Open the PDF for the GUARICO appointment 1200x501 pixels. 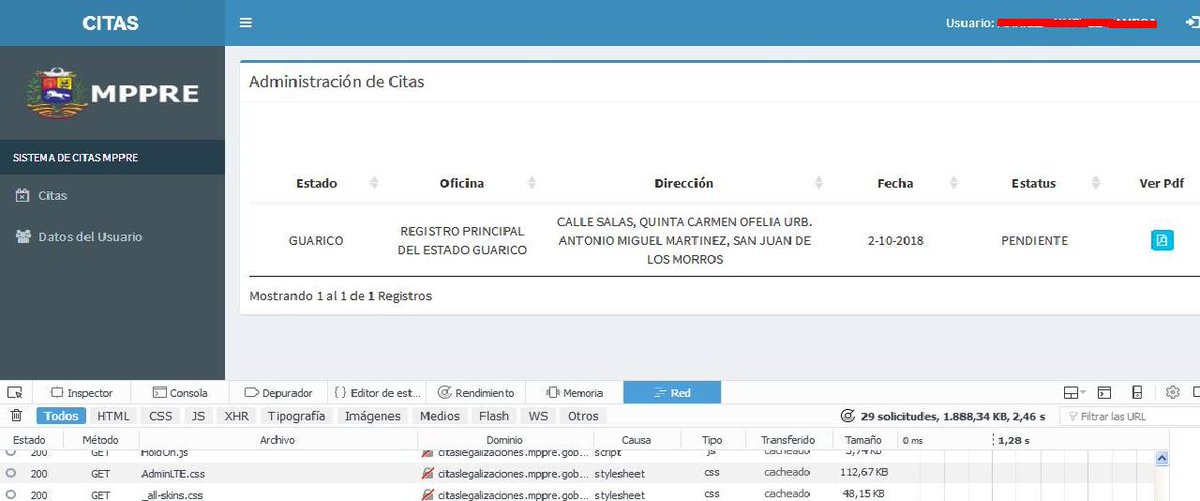(1162, 240)
